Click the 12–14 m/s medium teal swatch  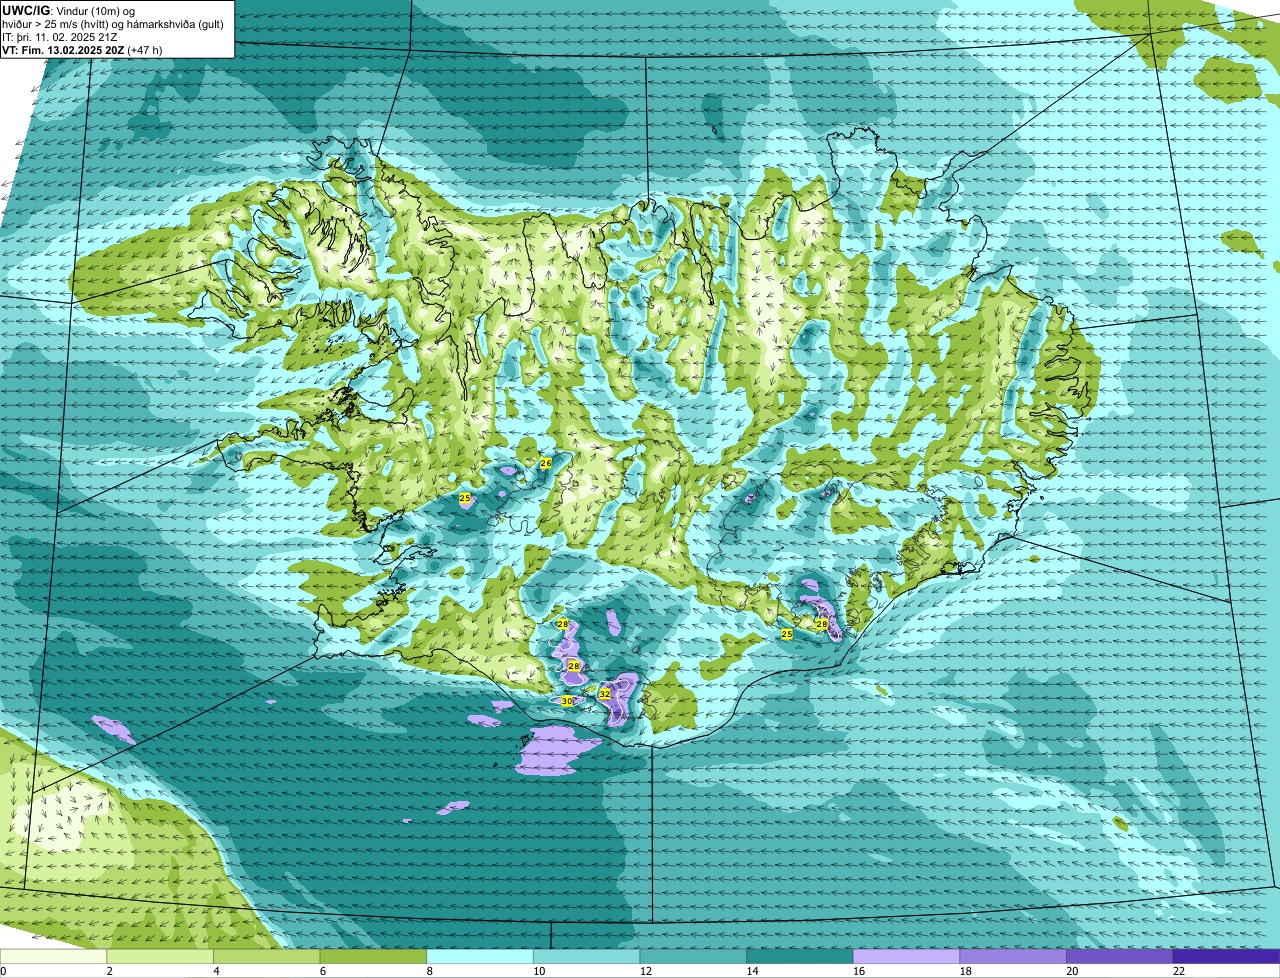[x=693, y=956]
